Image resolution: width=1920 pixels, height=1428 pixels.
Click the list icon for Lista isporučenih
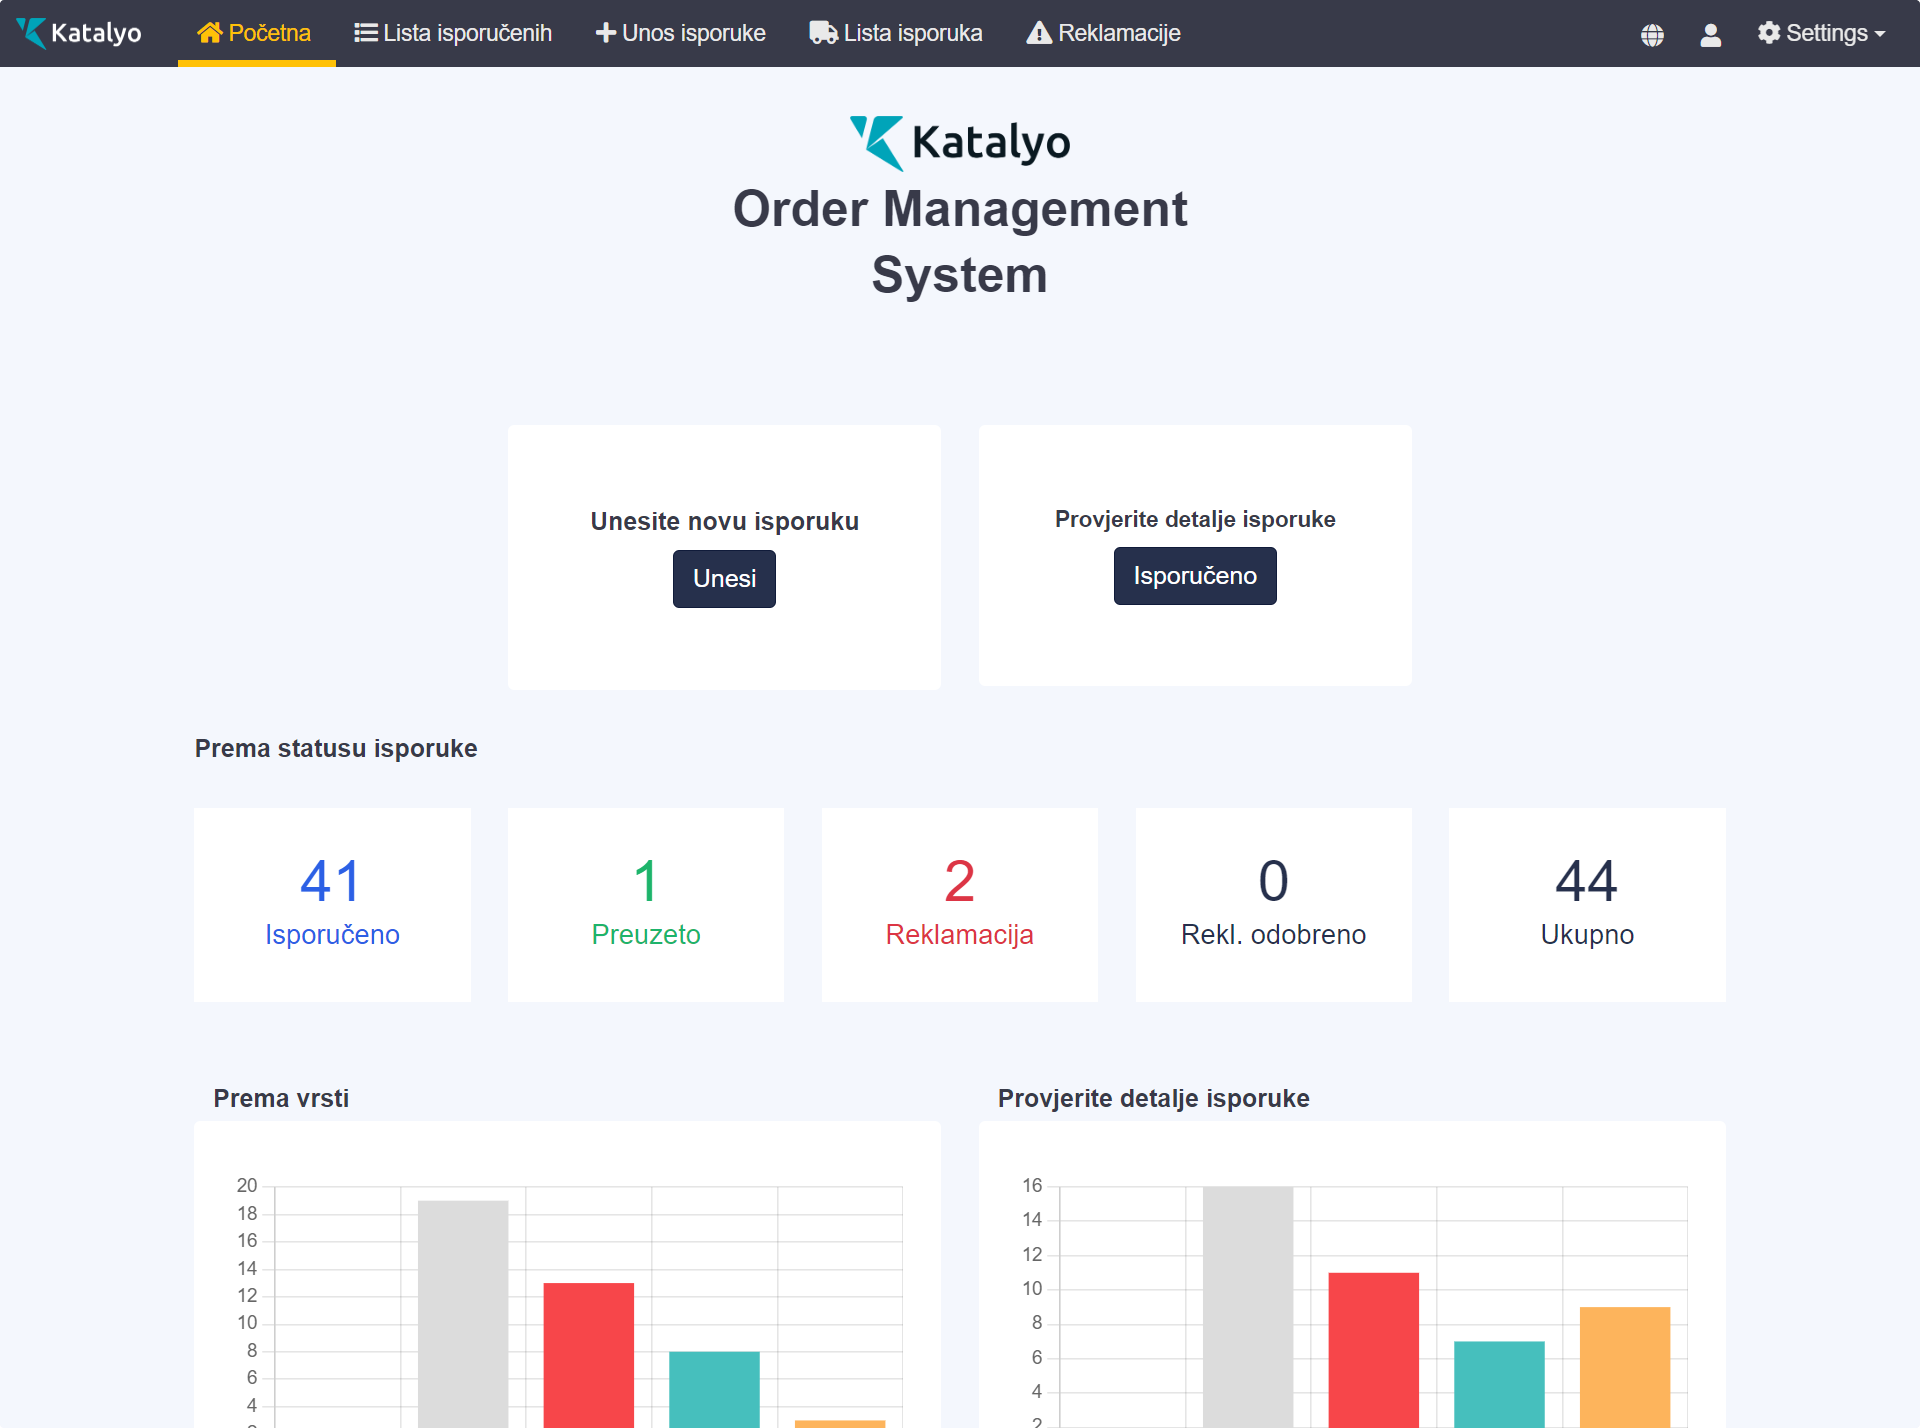pyautogui.click(x=365, y=33)
